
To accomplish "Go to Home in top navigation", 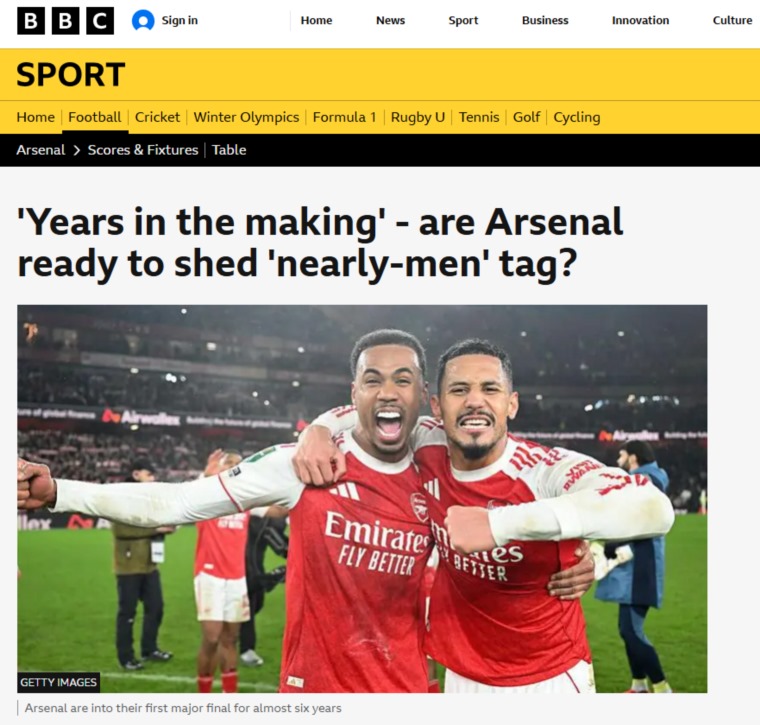I will [x=316, y=20].
